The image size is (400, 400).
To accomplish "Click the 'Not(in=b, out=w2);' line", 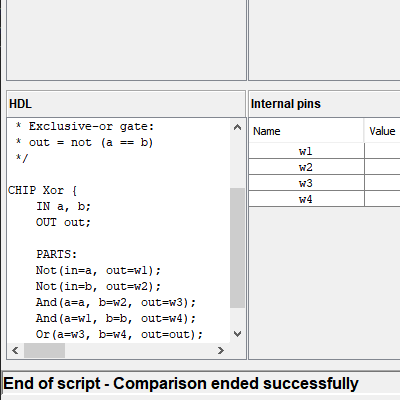I will click(98, 286).
